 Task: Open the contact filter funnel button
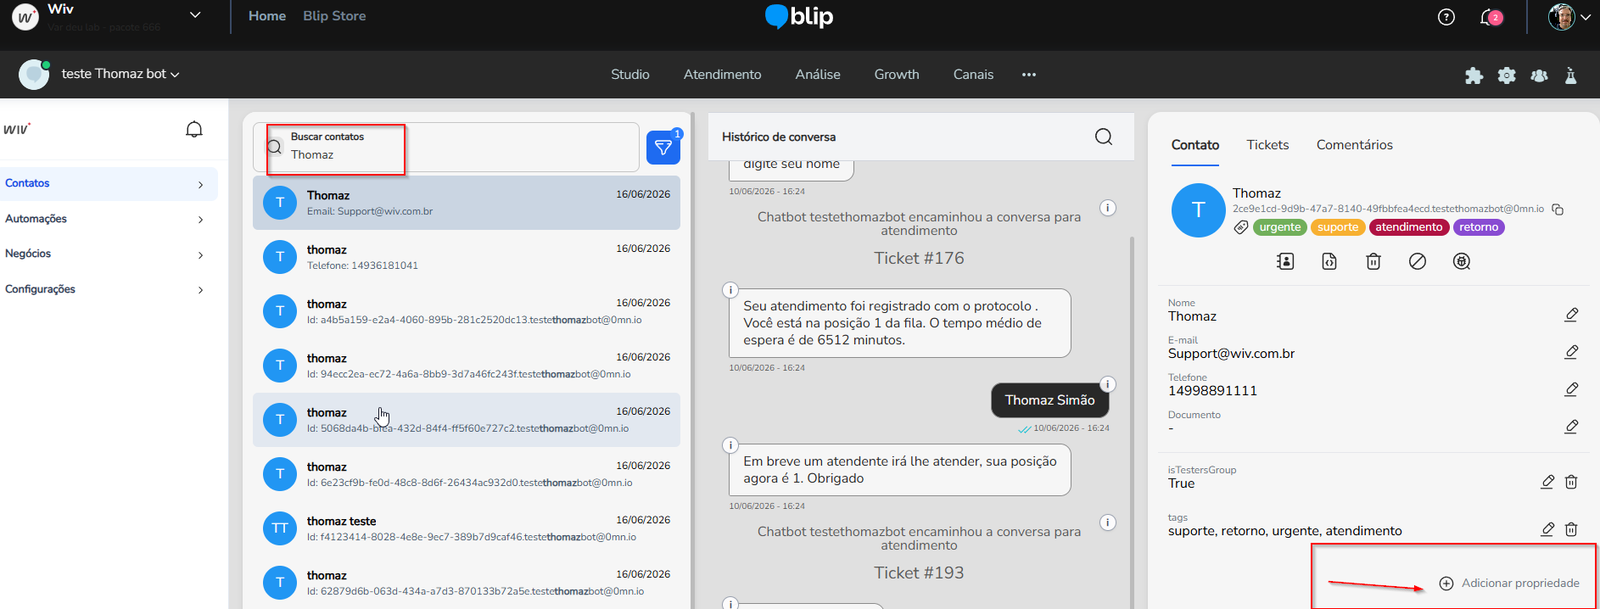tap(663, 148)
